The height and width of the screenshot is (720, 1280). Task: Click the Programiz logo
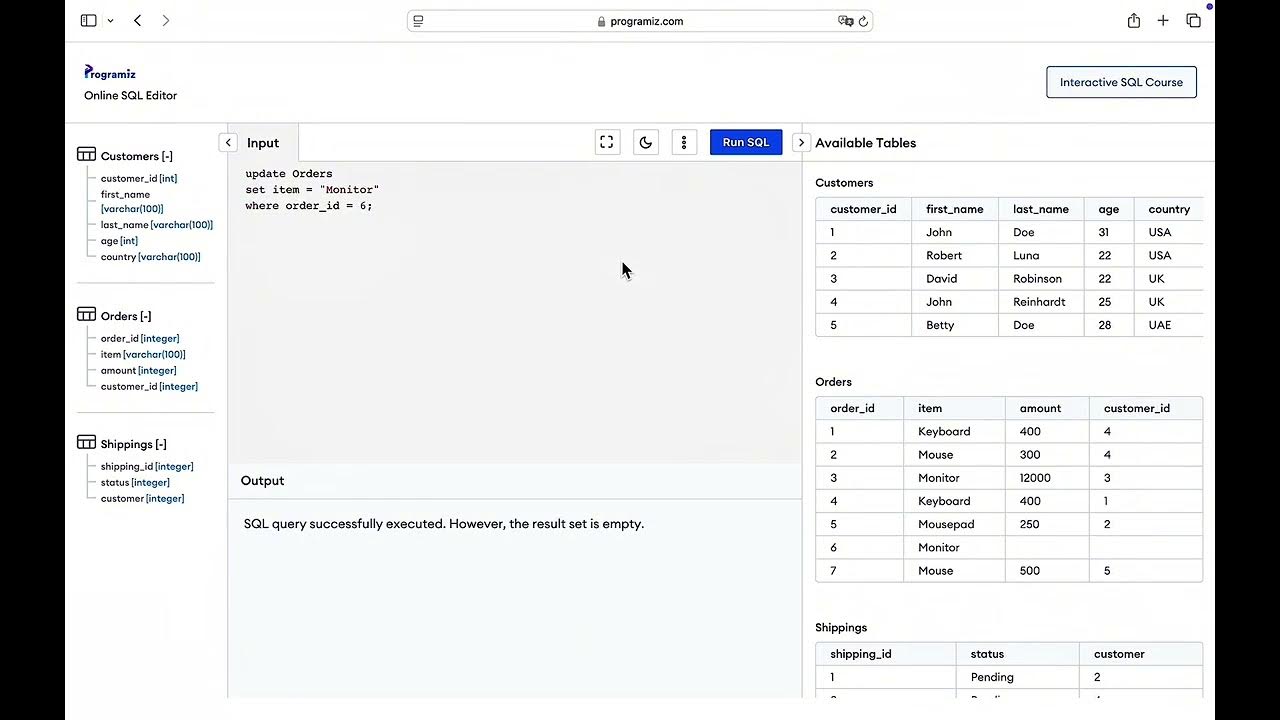[110, 73]
